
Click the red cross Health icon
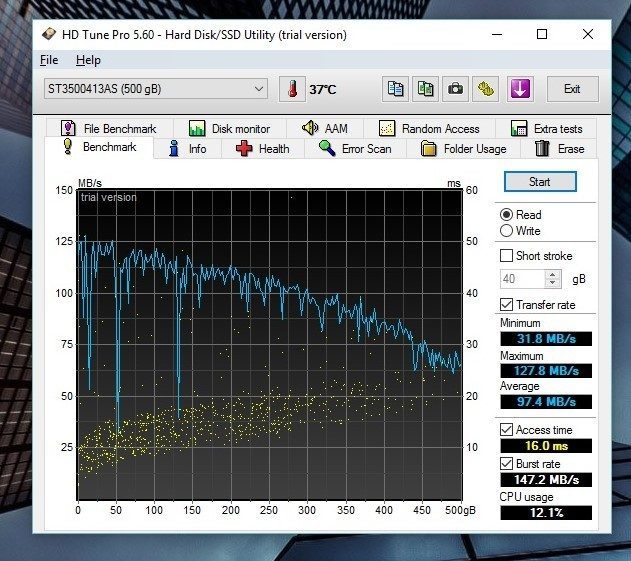point(244,148)
